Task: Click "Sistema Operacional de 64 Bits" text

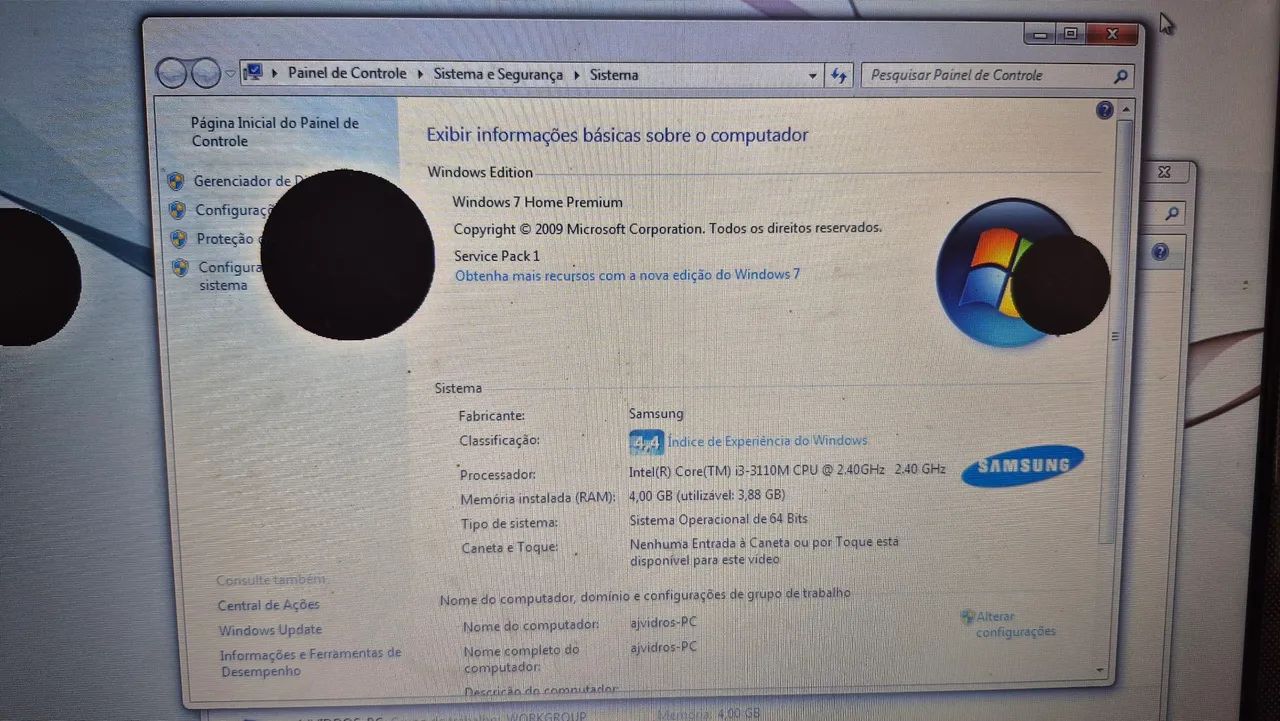Action: (718, 520)
